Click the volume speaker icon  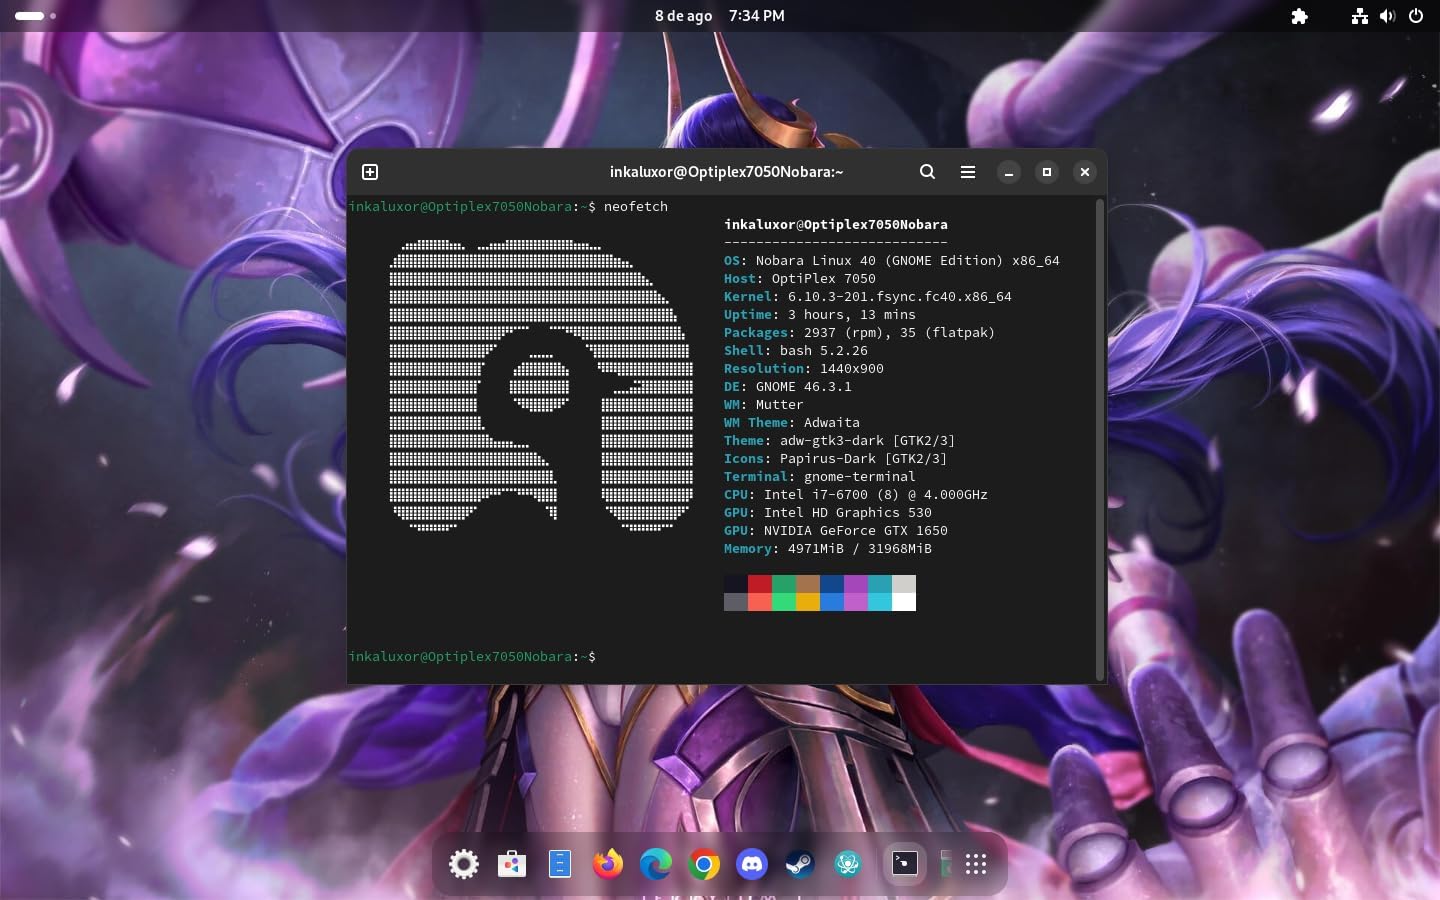pos(1387,16)
